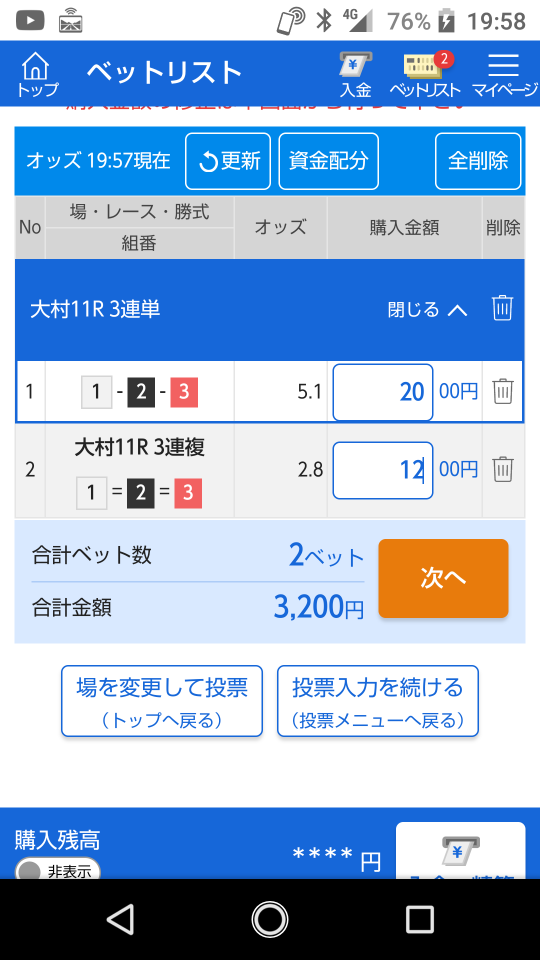Select 場を変更して投票 to return to Top
The image size is (540, 960).
point(162,701)
